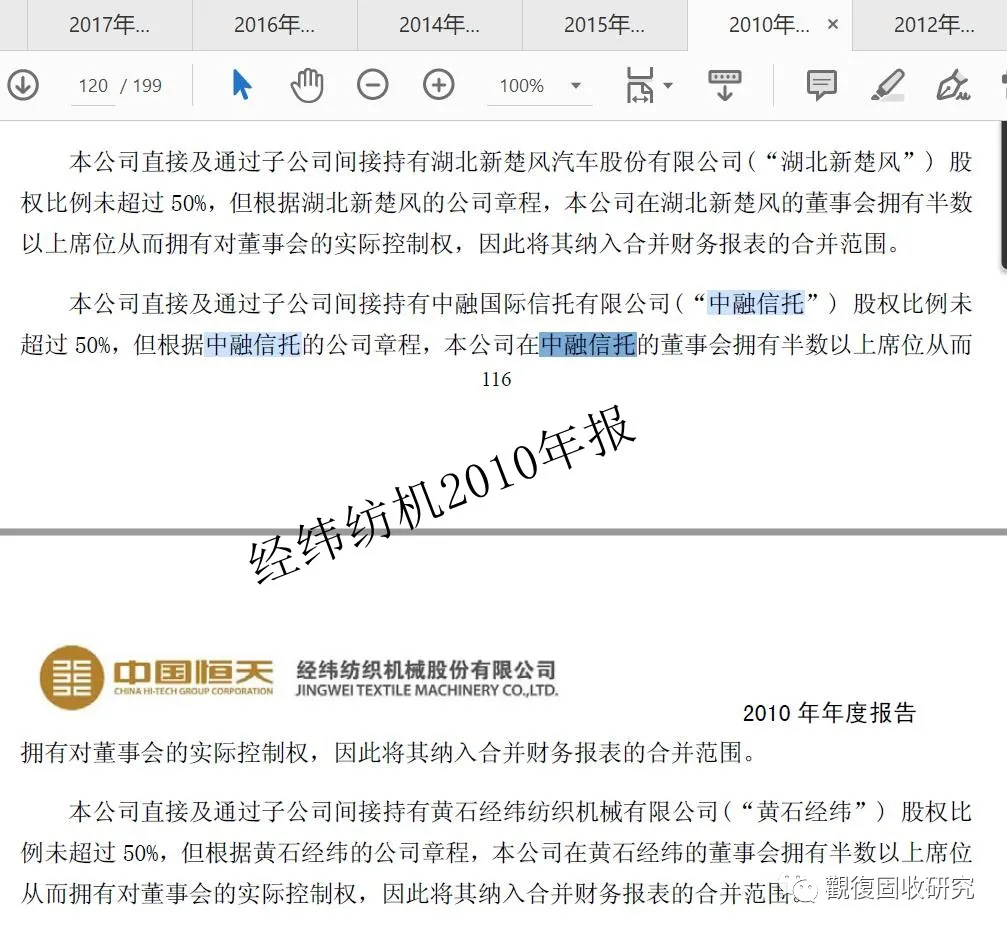Switch to the 2014年 document tab
The width and height of the screenshot is (1007, 932).
[439, 25]
